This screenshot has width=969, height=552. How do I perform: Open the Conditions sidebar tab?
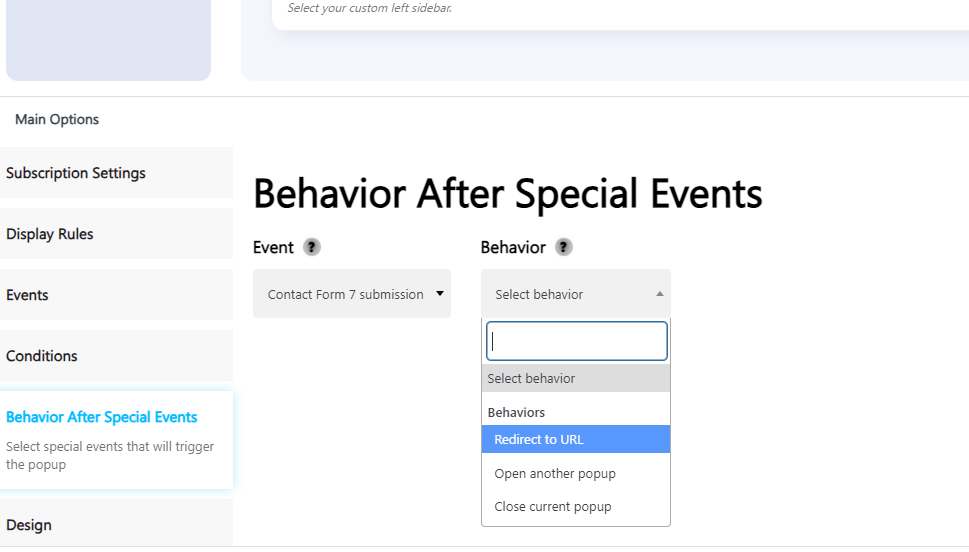pos(116,356)
